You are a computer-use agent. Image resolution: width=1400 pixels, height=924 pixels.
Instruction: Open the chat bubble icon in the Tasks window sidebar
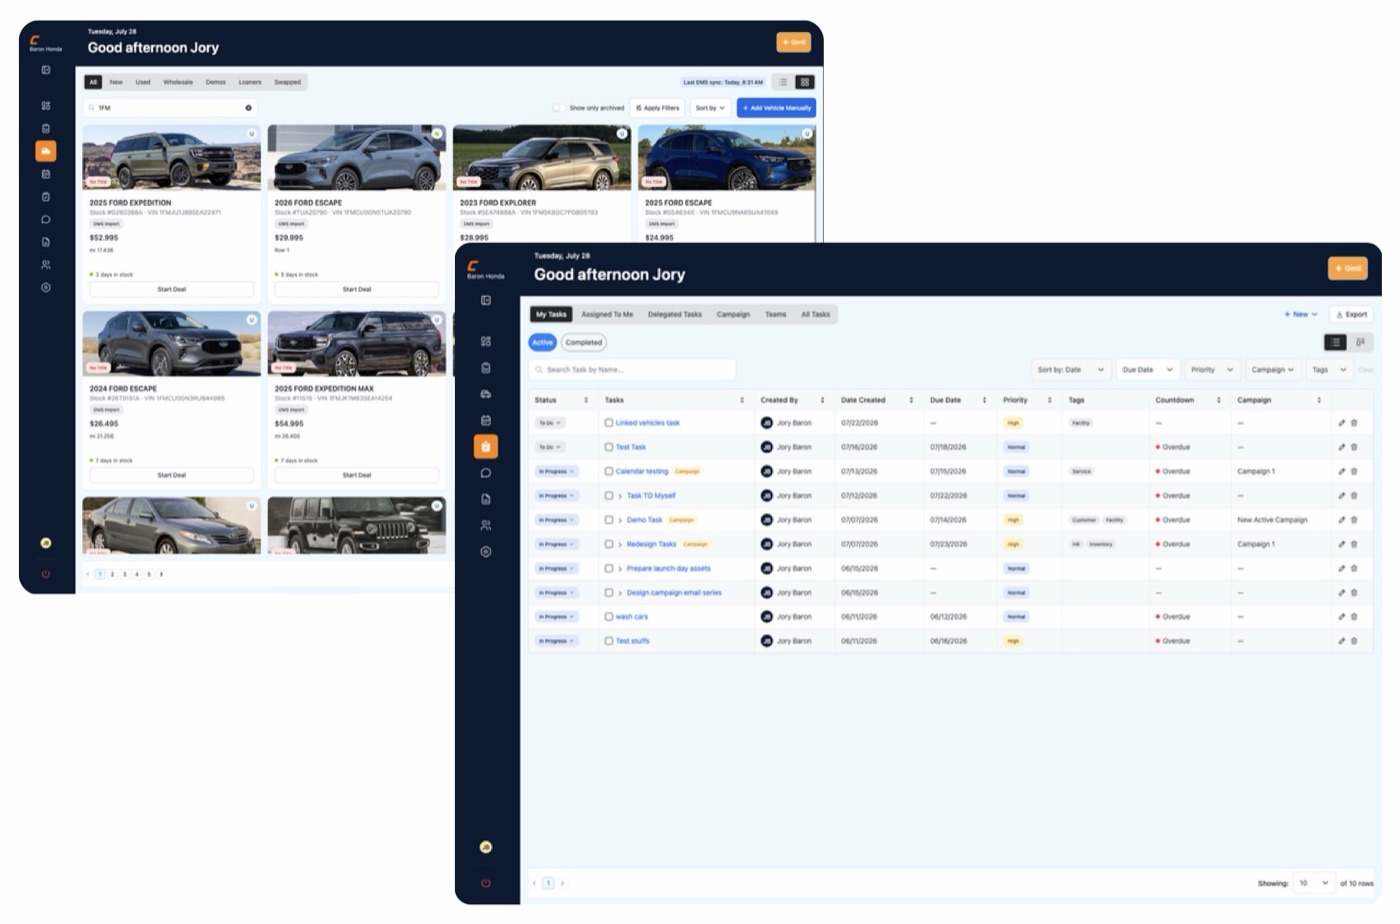pos(485,473)
